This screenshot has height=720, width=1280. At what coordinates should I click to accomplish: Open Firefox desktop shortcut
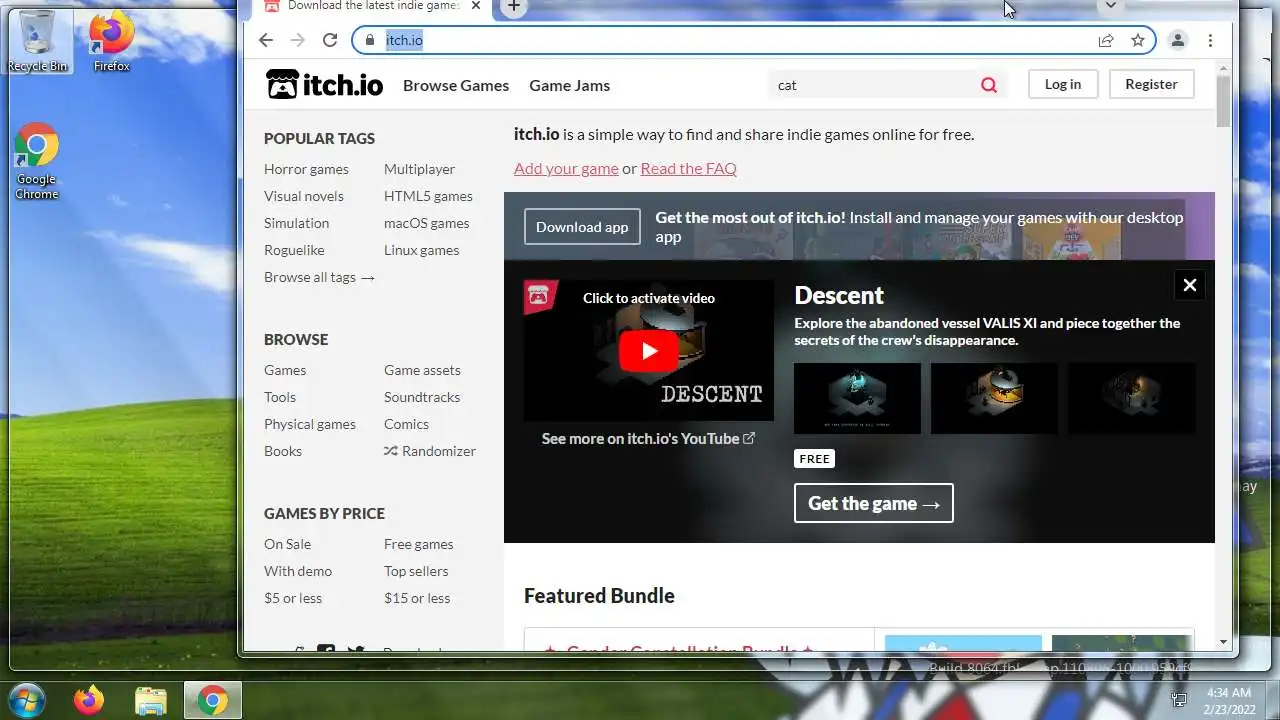[111, 42]
